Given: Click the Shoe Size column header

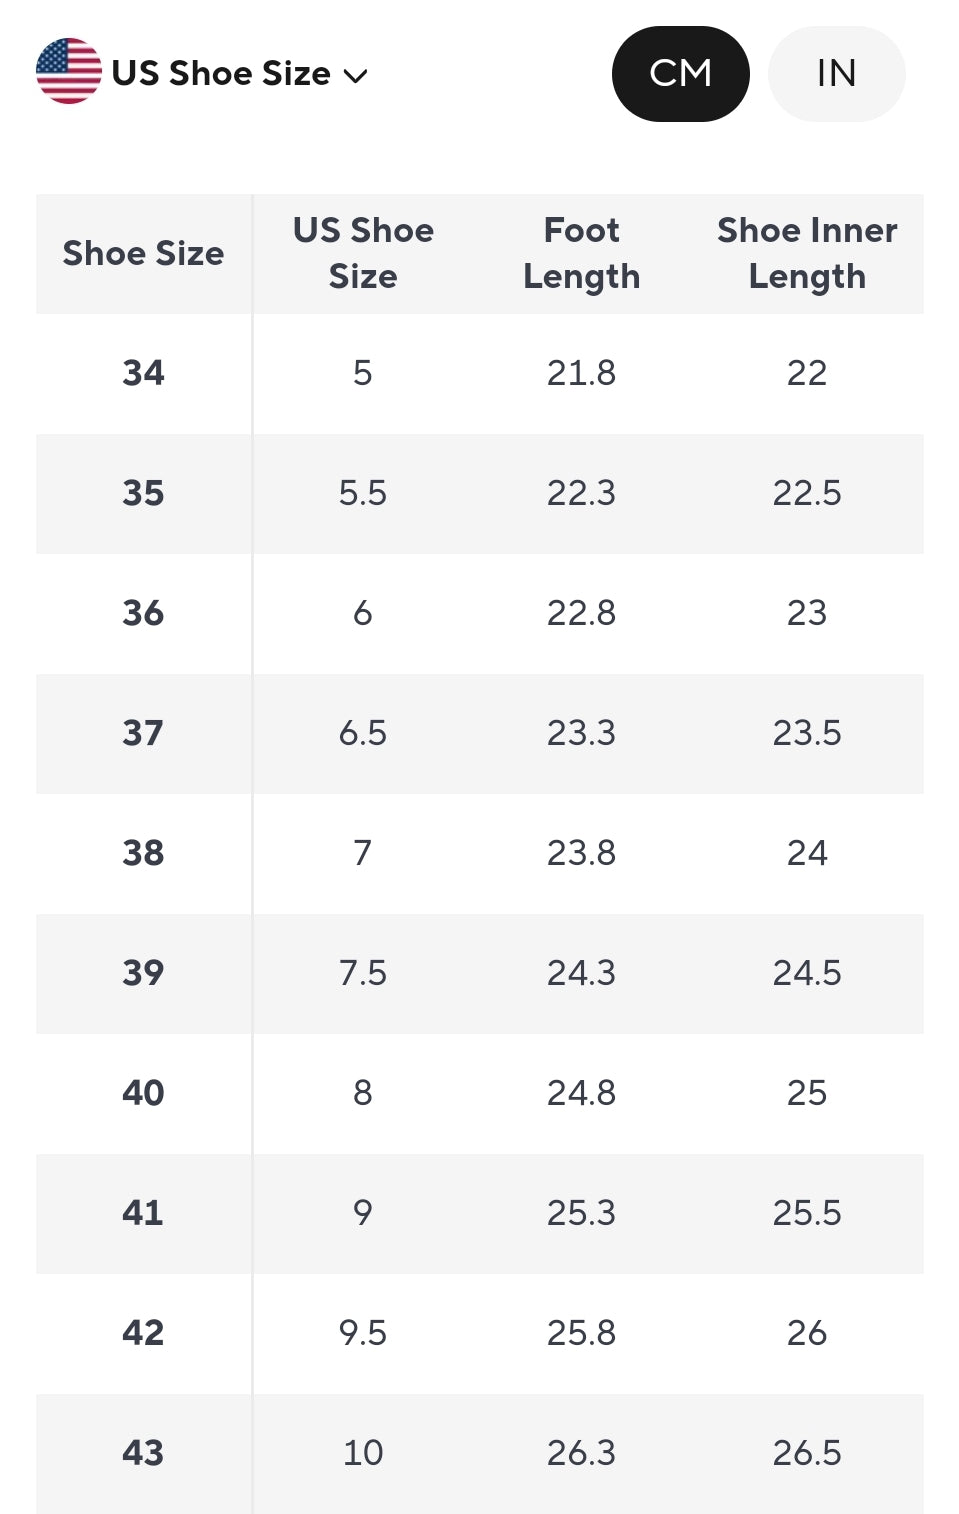Looking at the screenshot, I should [143, 254].
